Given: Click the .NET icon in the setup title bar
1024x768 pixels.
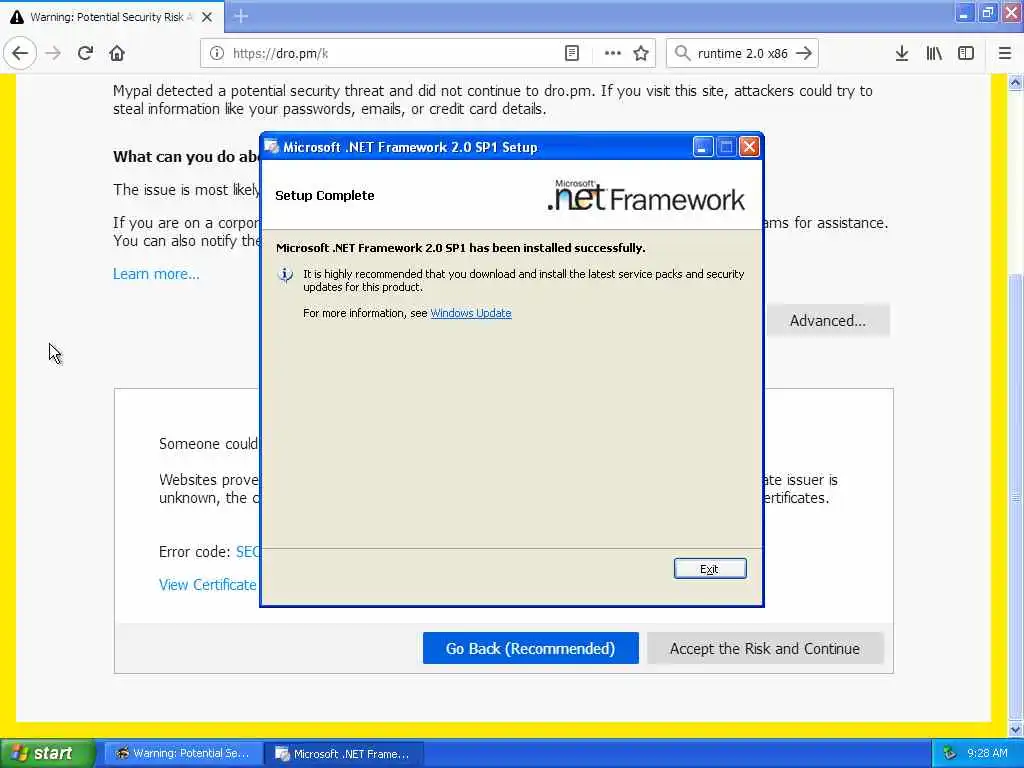Looking at the screenshot, I should 272,147.
